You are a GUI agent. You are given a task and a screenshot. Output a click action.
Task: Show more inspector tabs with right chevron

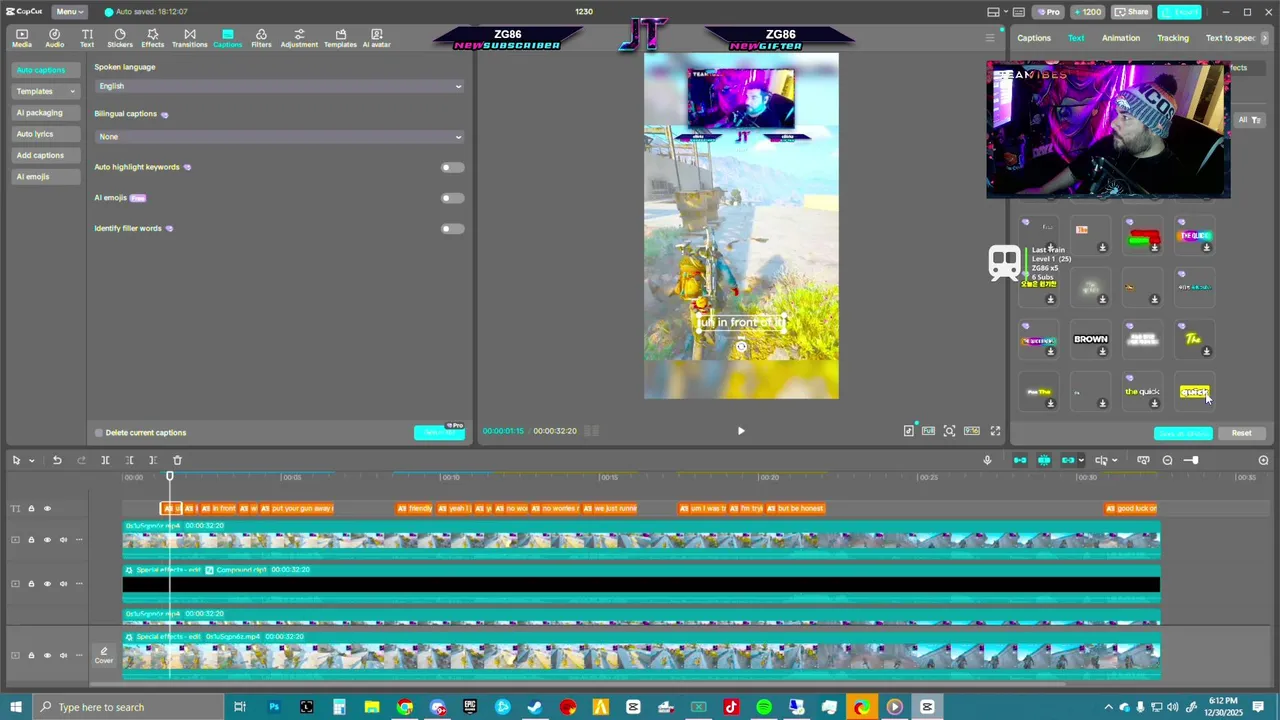pyautogui.click(x=1264, y=38)
